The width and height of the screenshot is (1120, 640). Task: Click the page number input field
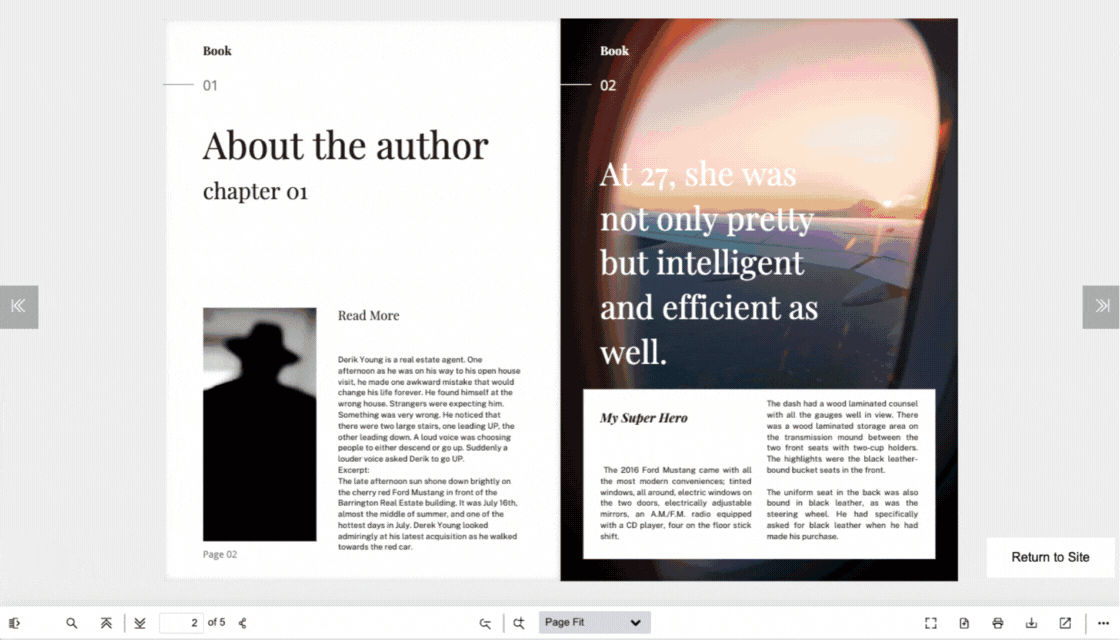click(181, 622)
